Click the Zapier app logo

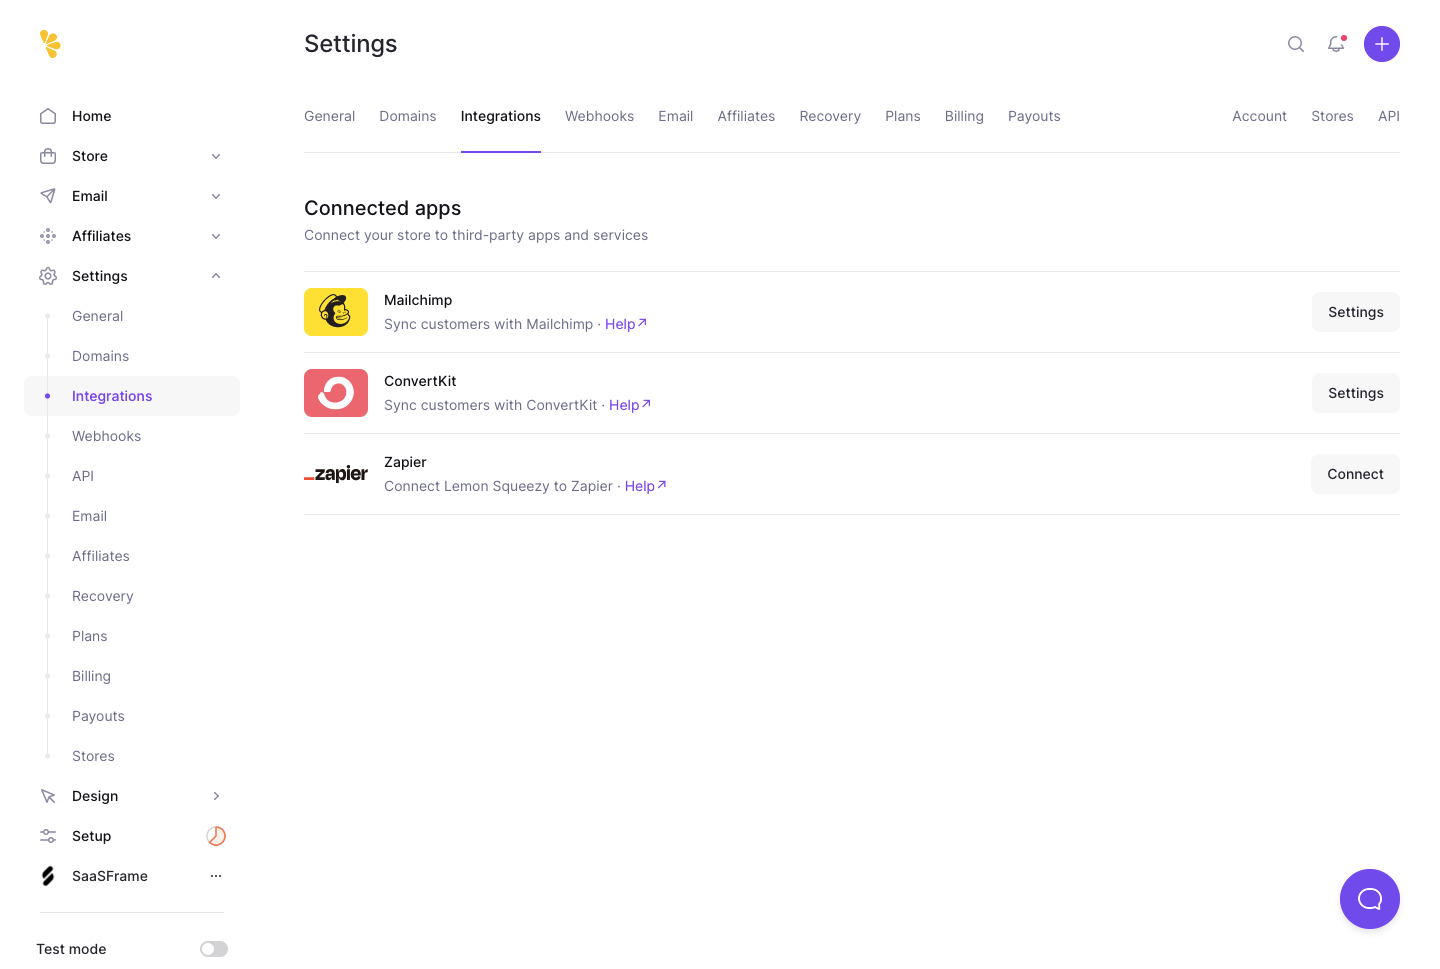(336, 474)
